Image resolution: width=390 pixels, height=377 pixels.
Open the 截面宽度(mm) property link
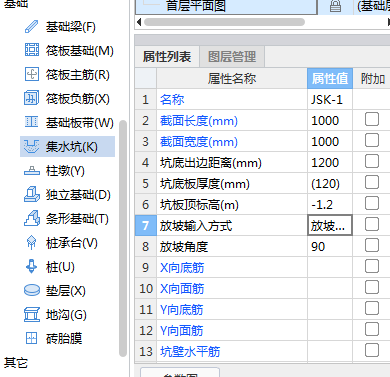pyautogui.click(x=199, y=142)
